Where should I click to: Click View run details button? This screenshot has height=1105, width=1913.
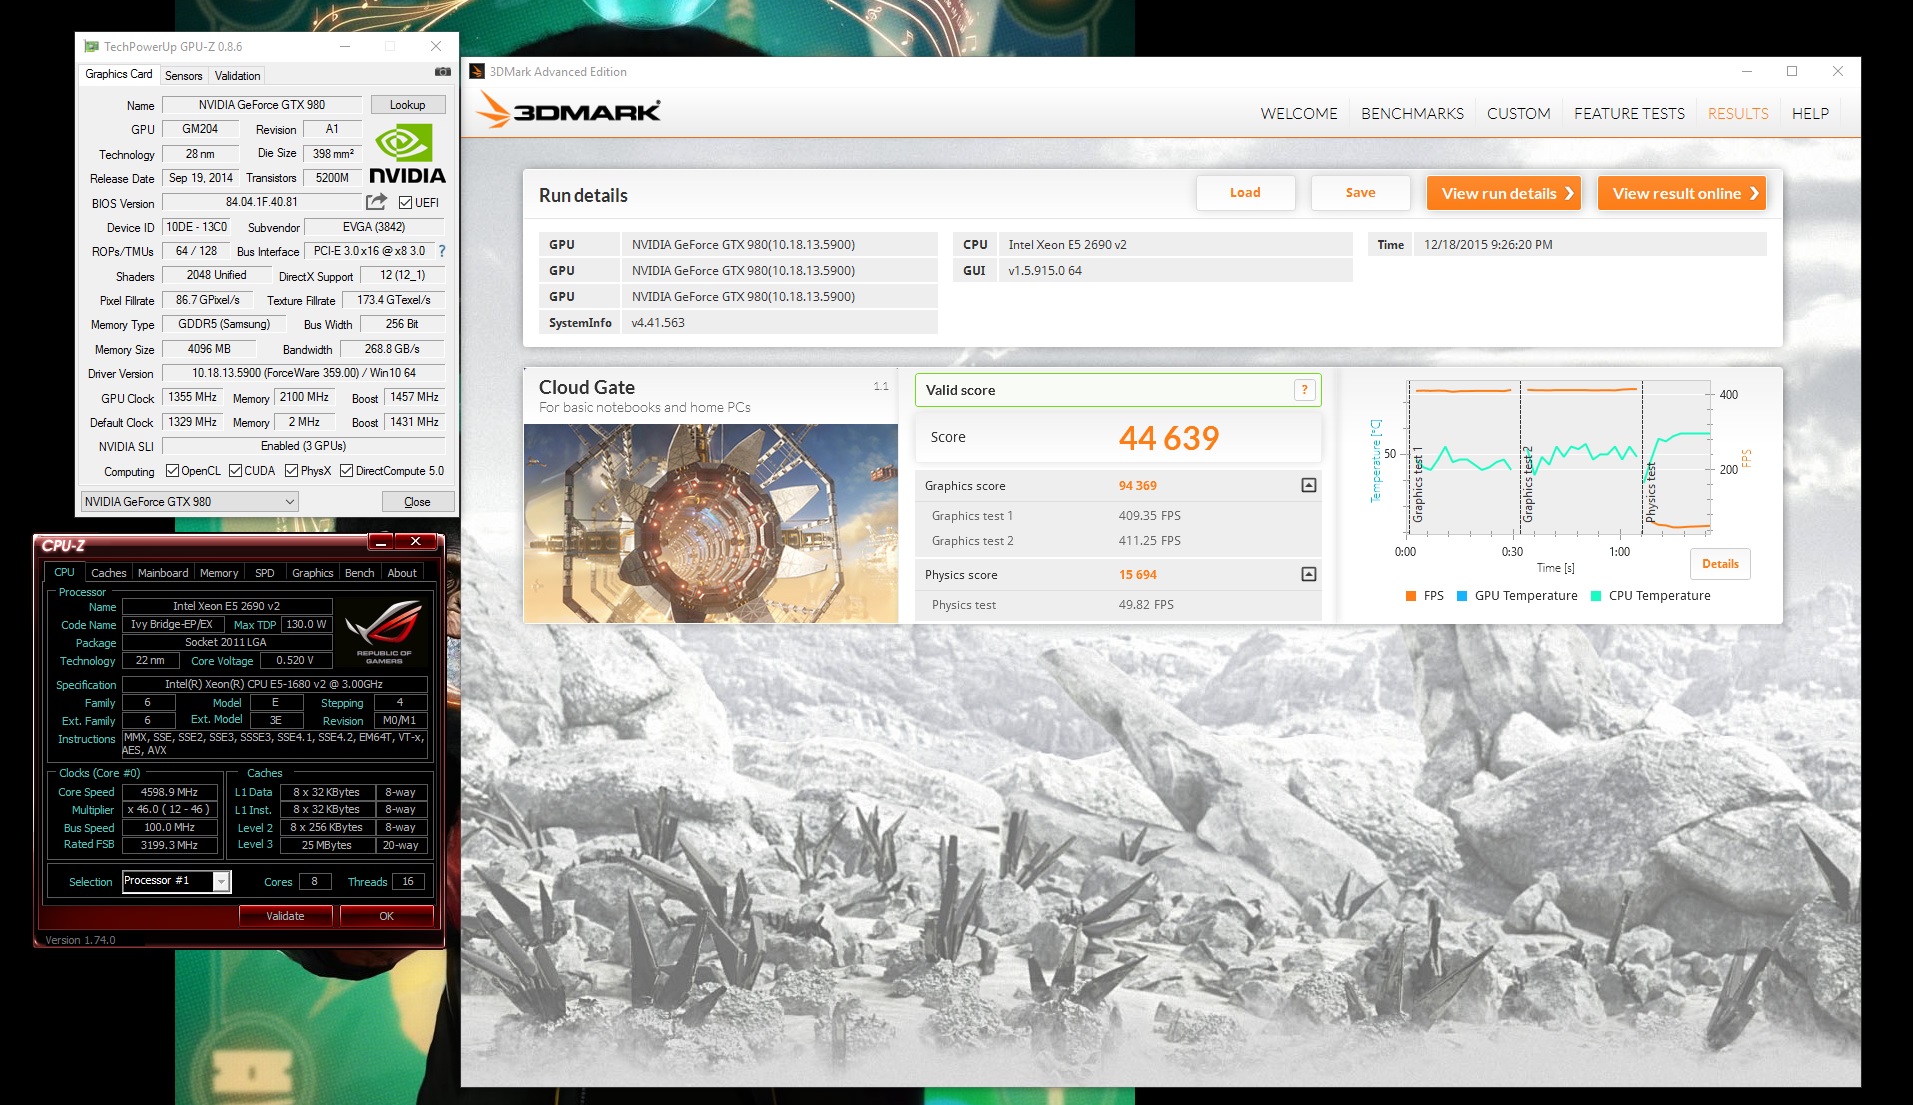1504,194
